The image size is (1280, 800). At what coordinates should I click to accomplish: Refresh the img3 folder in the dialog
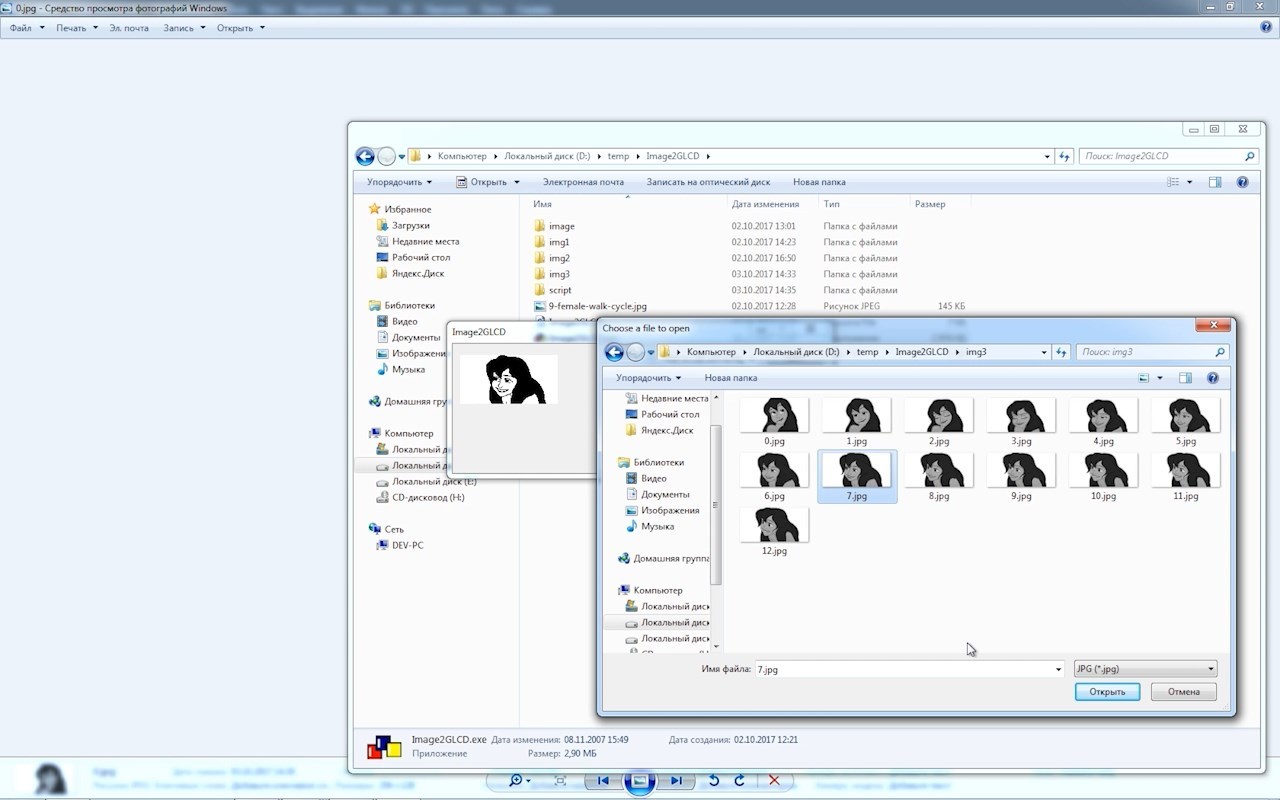(x=1063, y=352)
